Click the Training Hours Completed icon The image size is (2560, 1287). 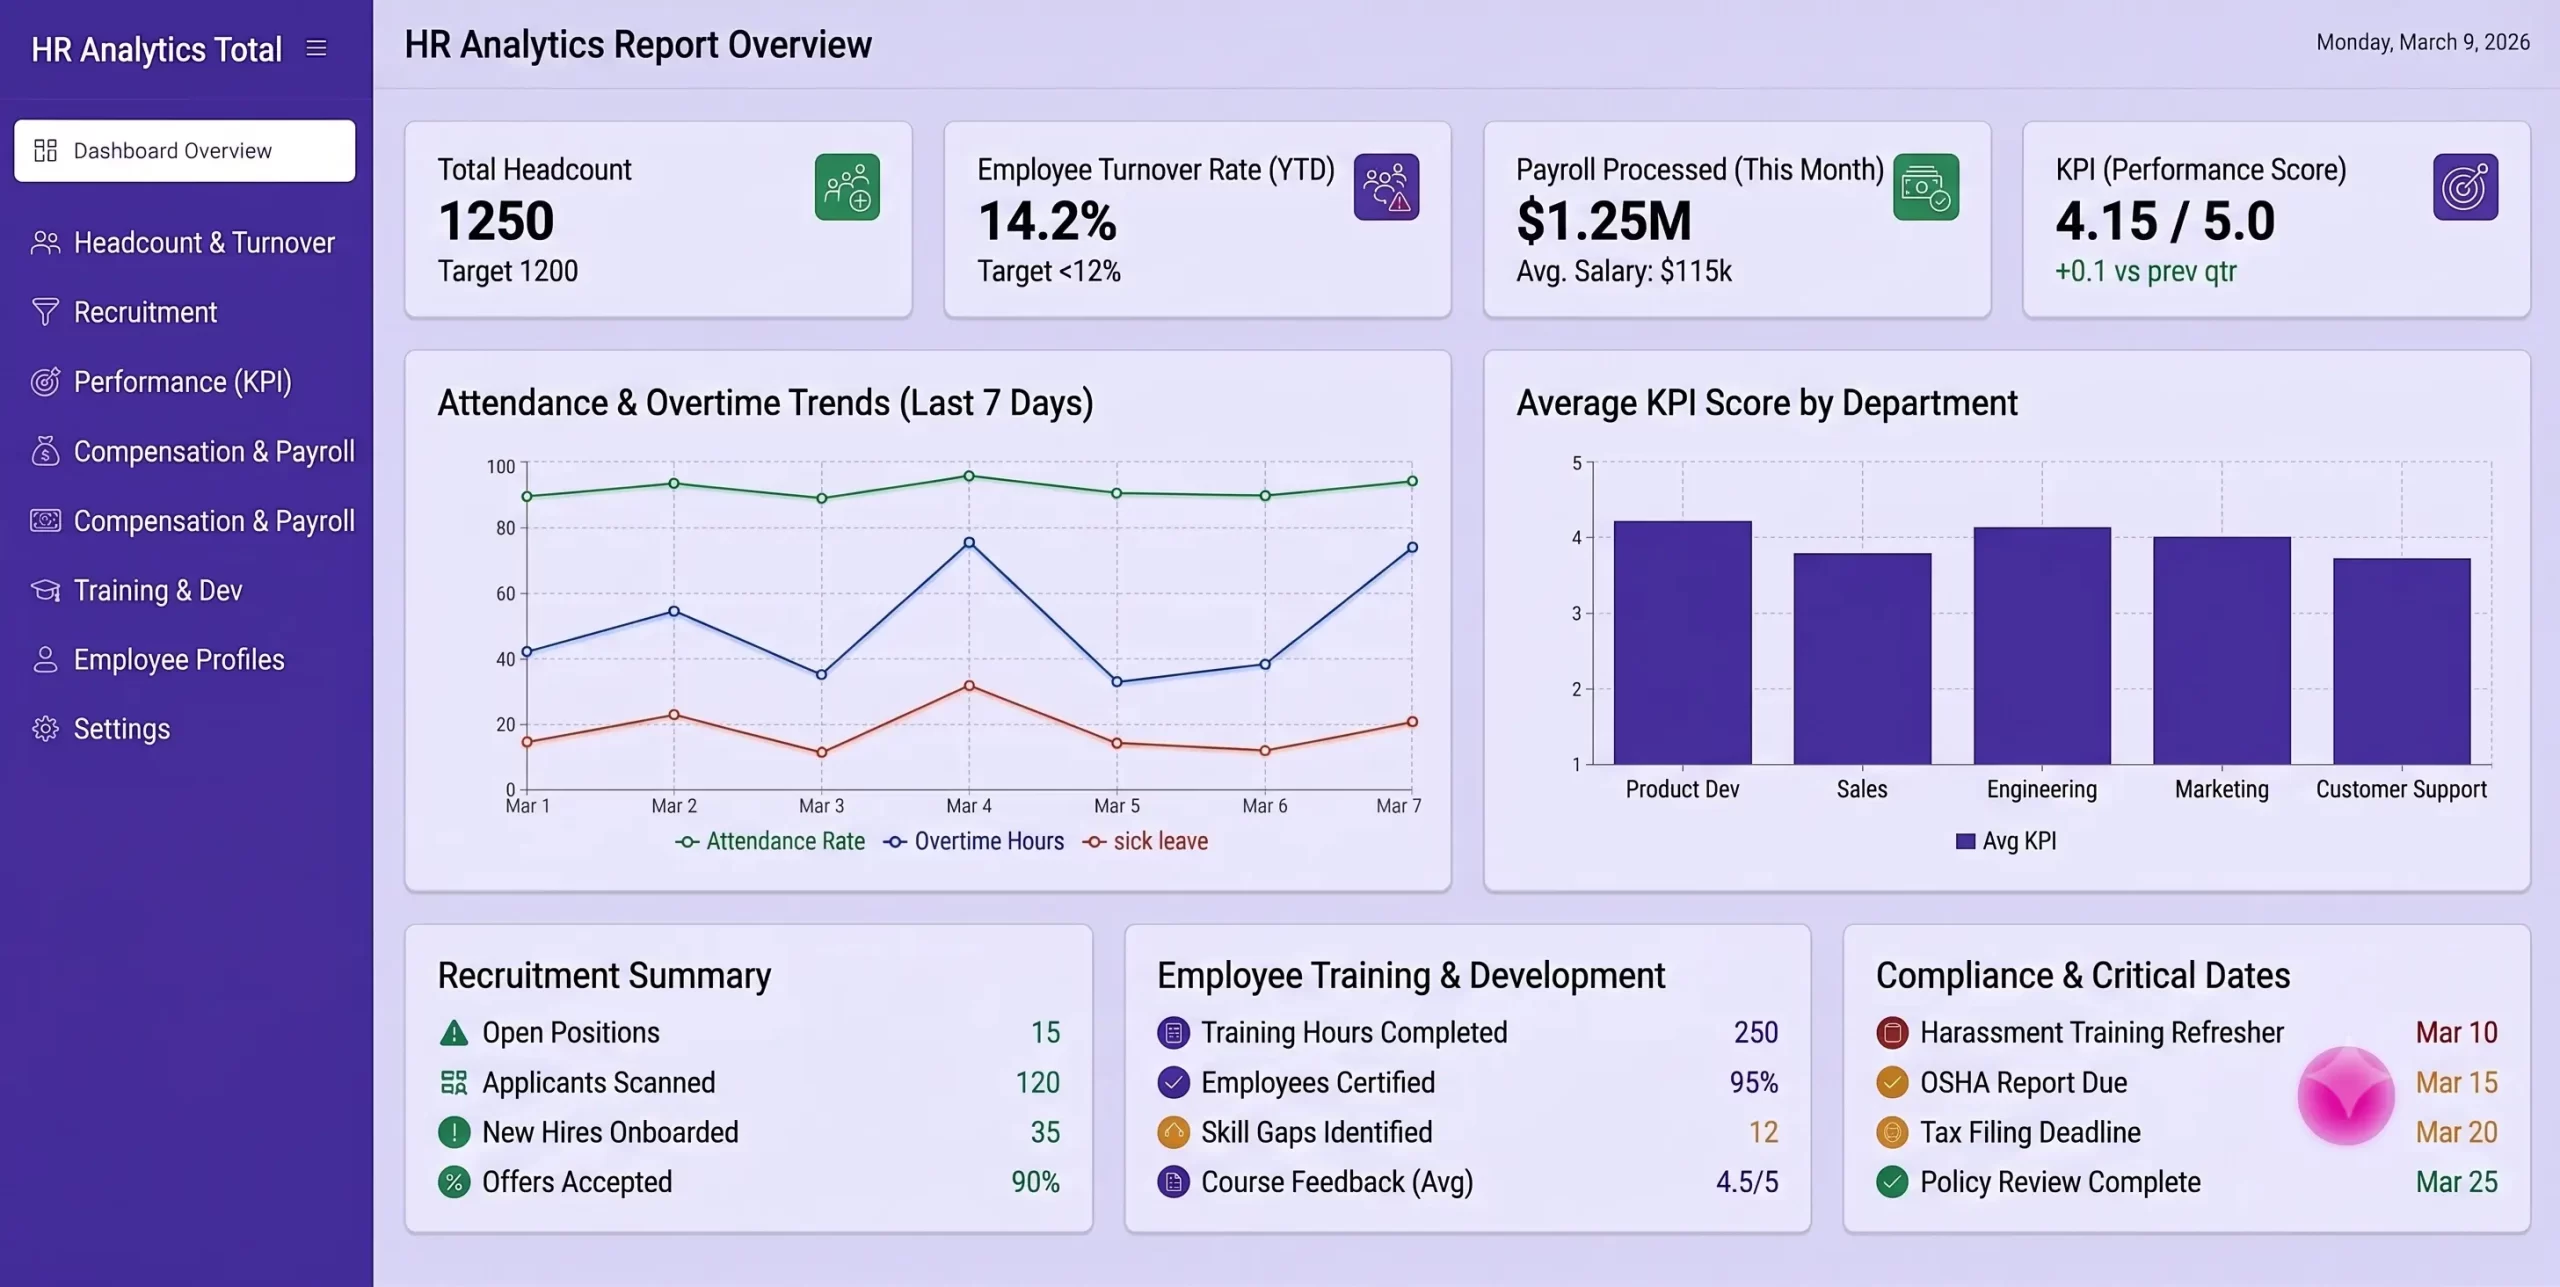click(1173, 1033)
